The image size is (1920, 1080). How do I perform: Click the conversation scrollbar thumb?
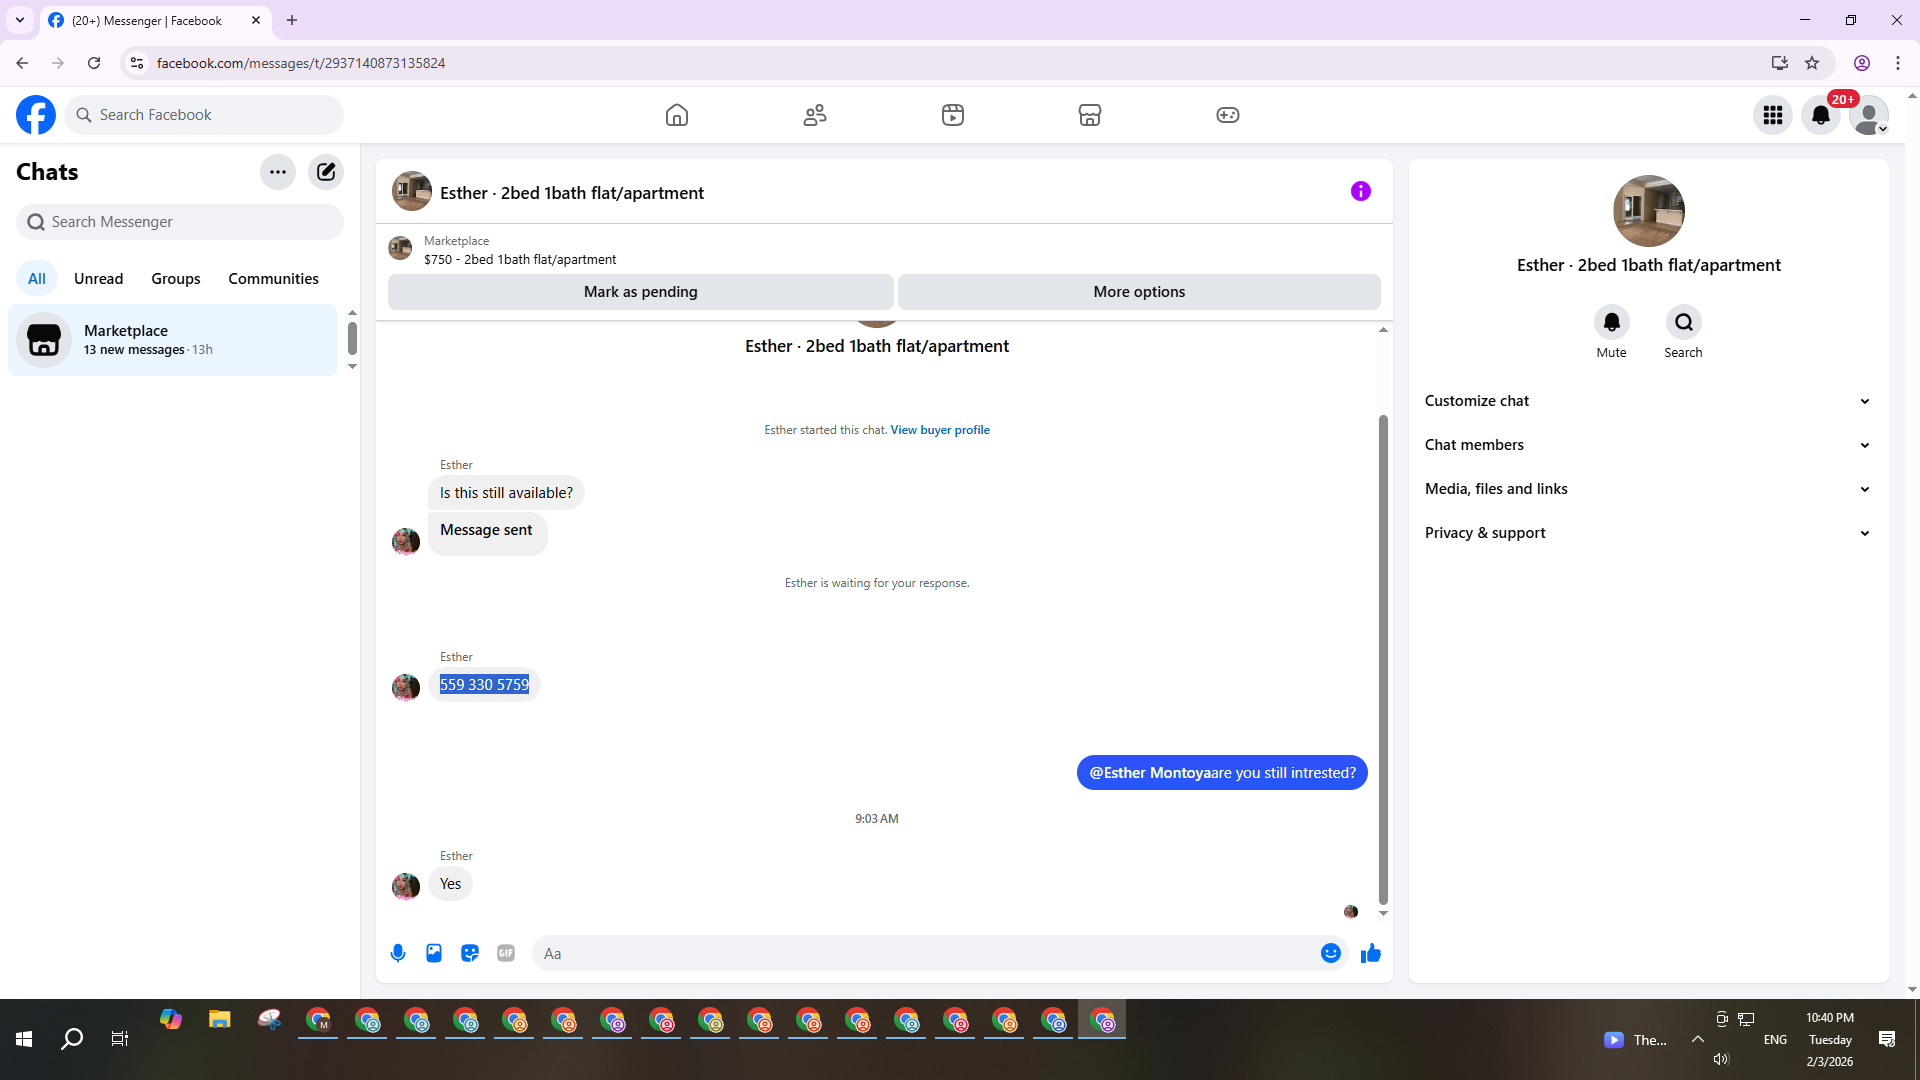pyautogui.click(x=1383, y=660)
